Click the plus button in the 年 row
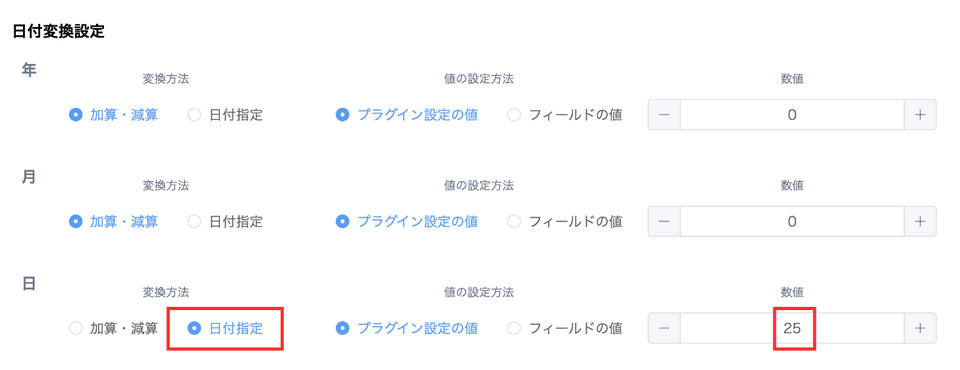Image resolution: width=960 pixels, height=370 pixels. [x=920, y=115]
